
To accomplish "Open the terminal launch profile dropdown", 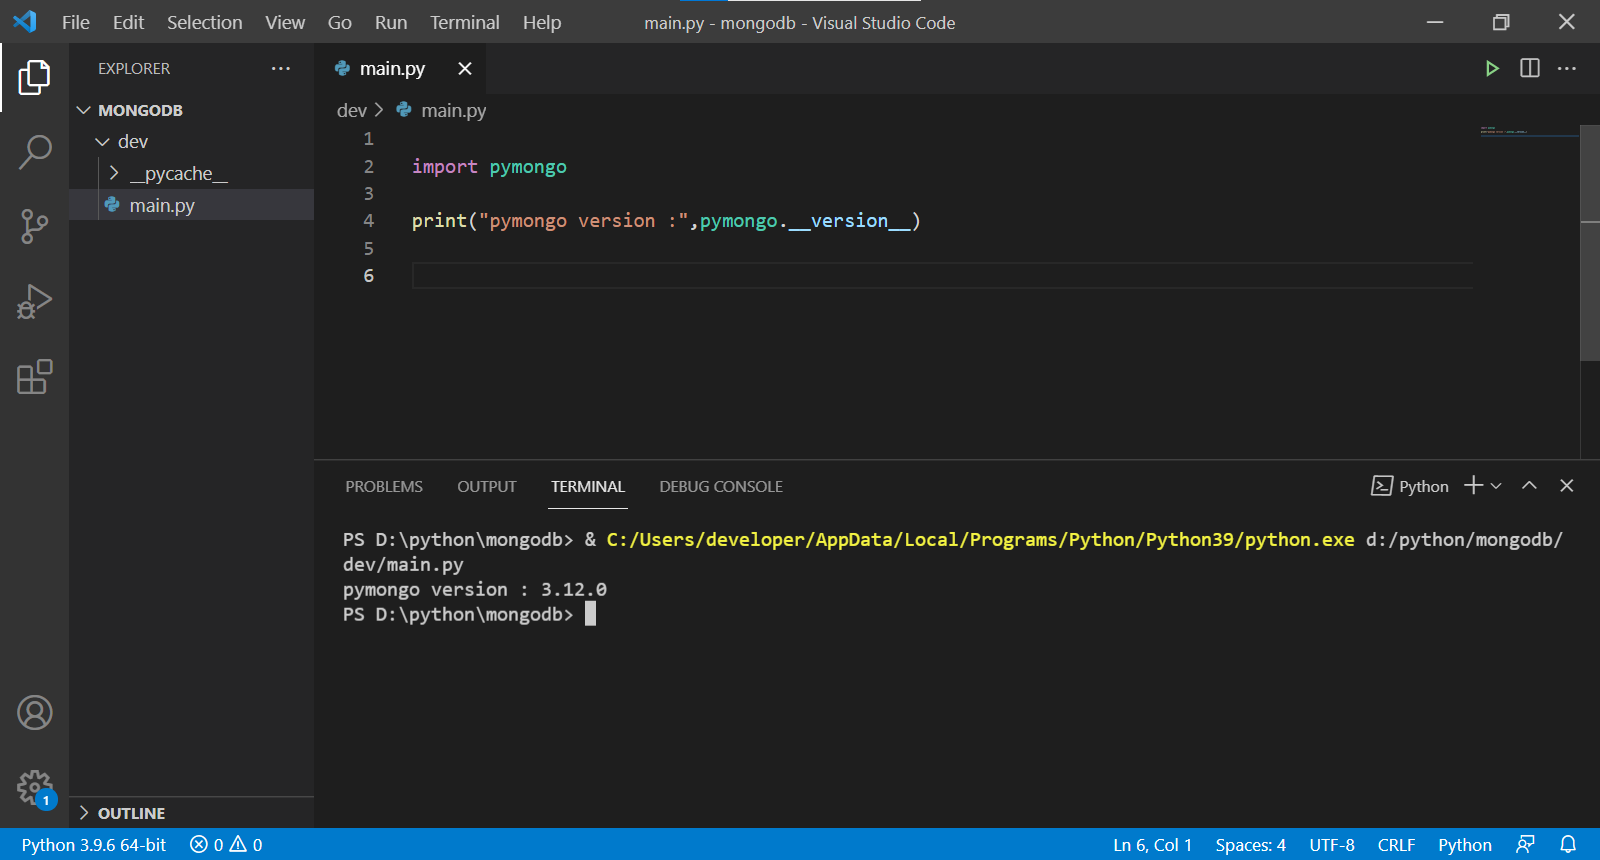I will point(1496,486).
